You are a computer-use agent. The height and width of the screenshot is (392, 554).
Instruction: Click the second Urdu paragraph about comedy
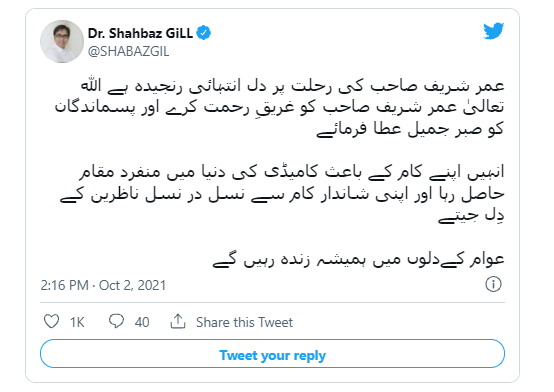(x=282, y=194)
